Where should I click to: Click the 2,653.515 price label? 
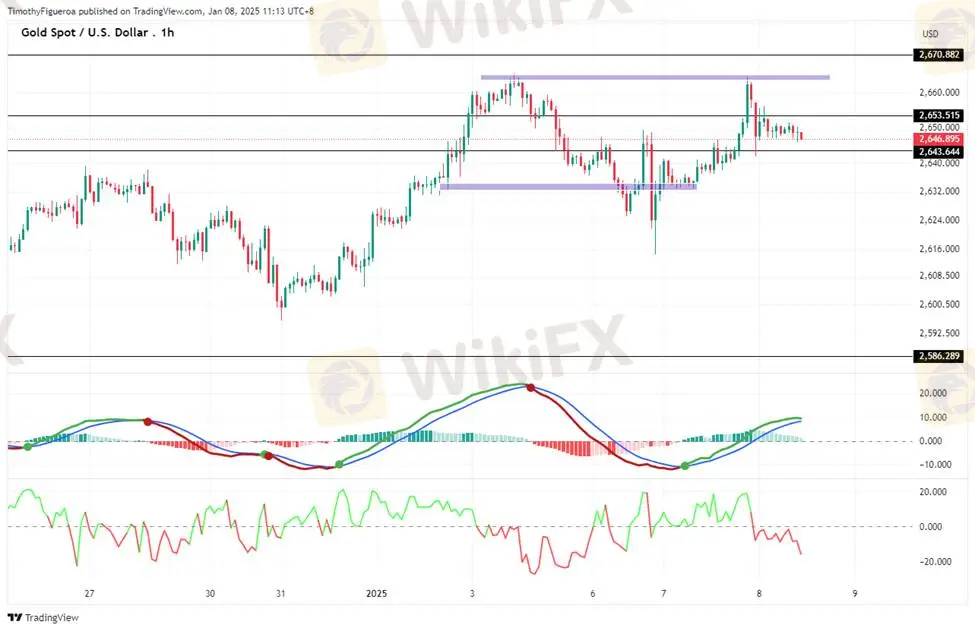pos(939,115)
